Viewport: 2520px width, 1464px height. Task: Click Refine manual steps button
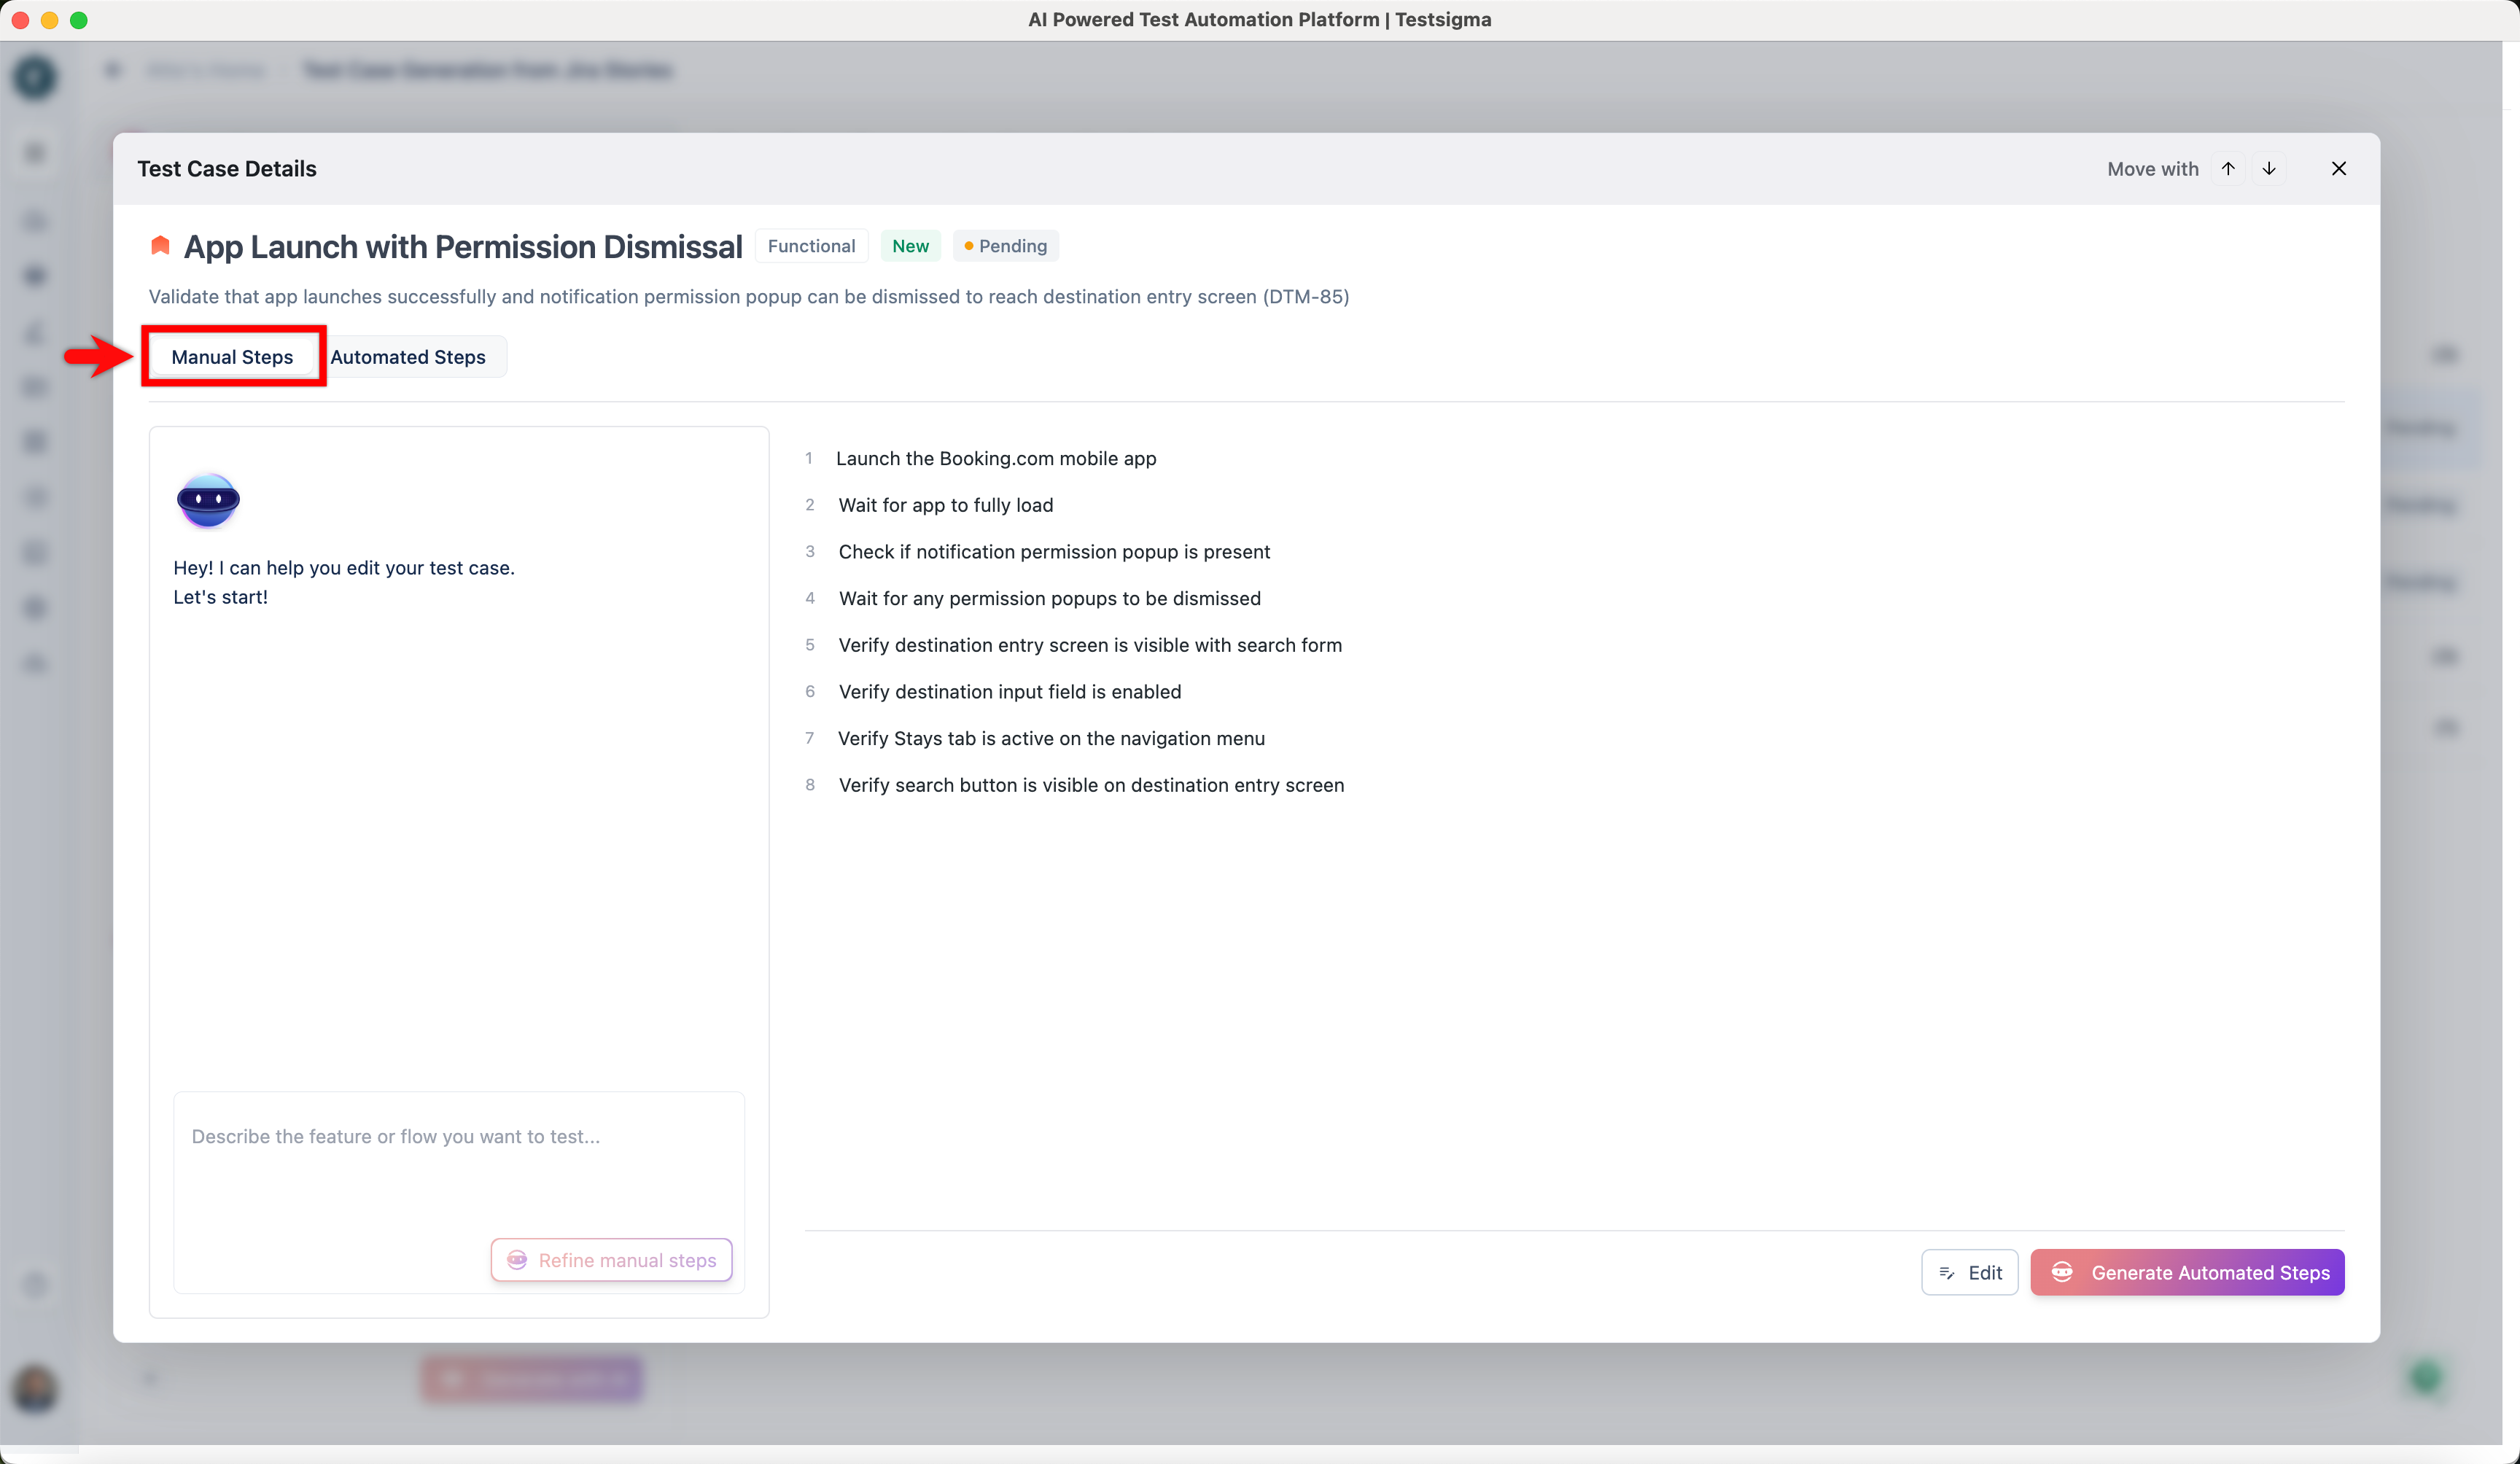[x=611, y=1260]
